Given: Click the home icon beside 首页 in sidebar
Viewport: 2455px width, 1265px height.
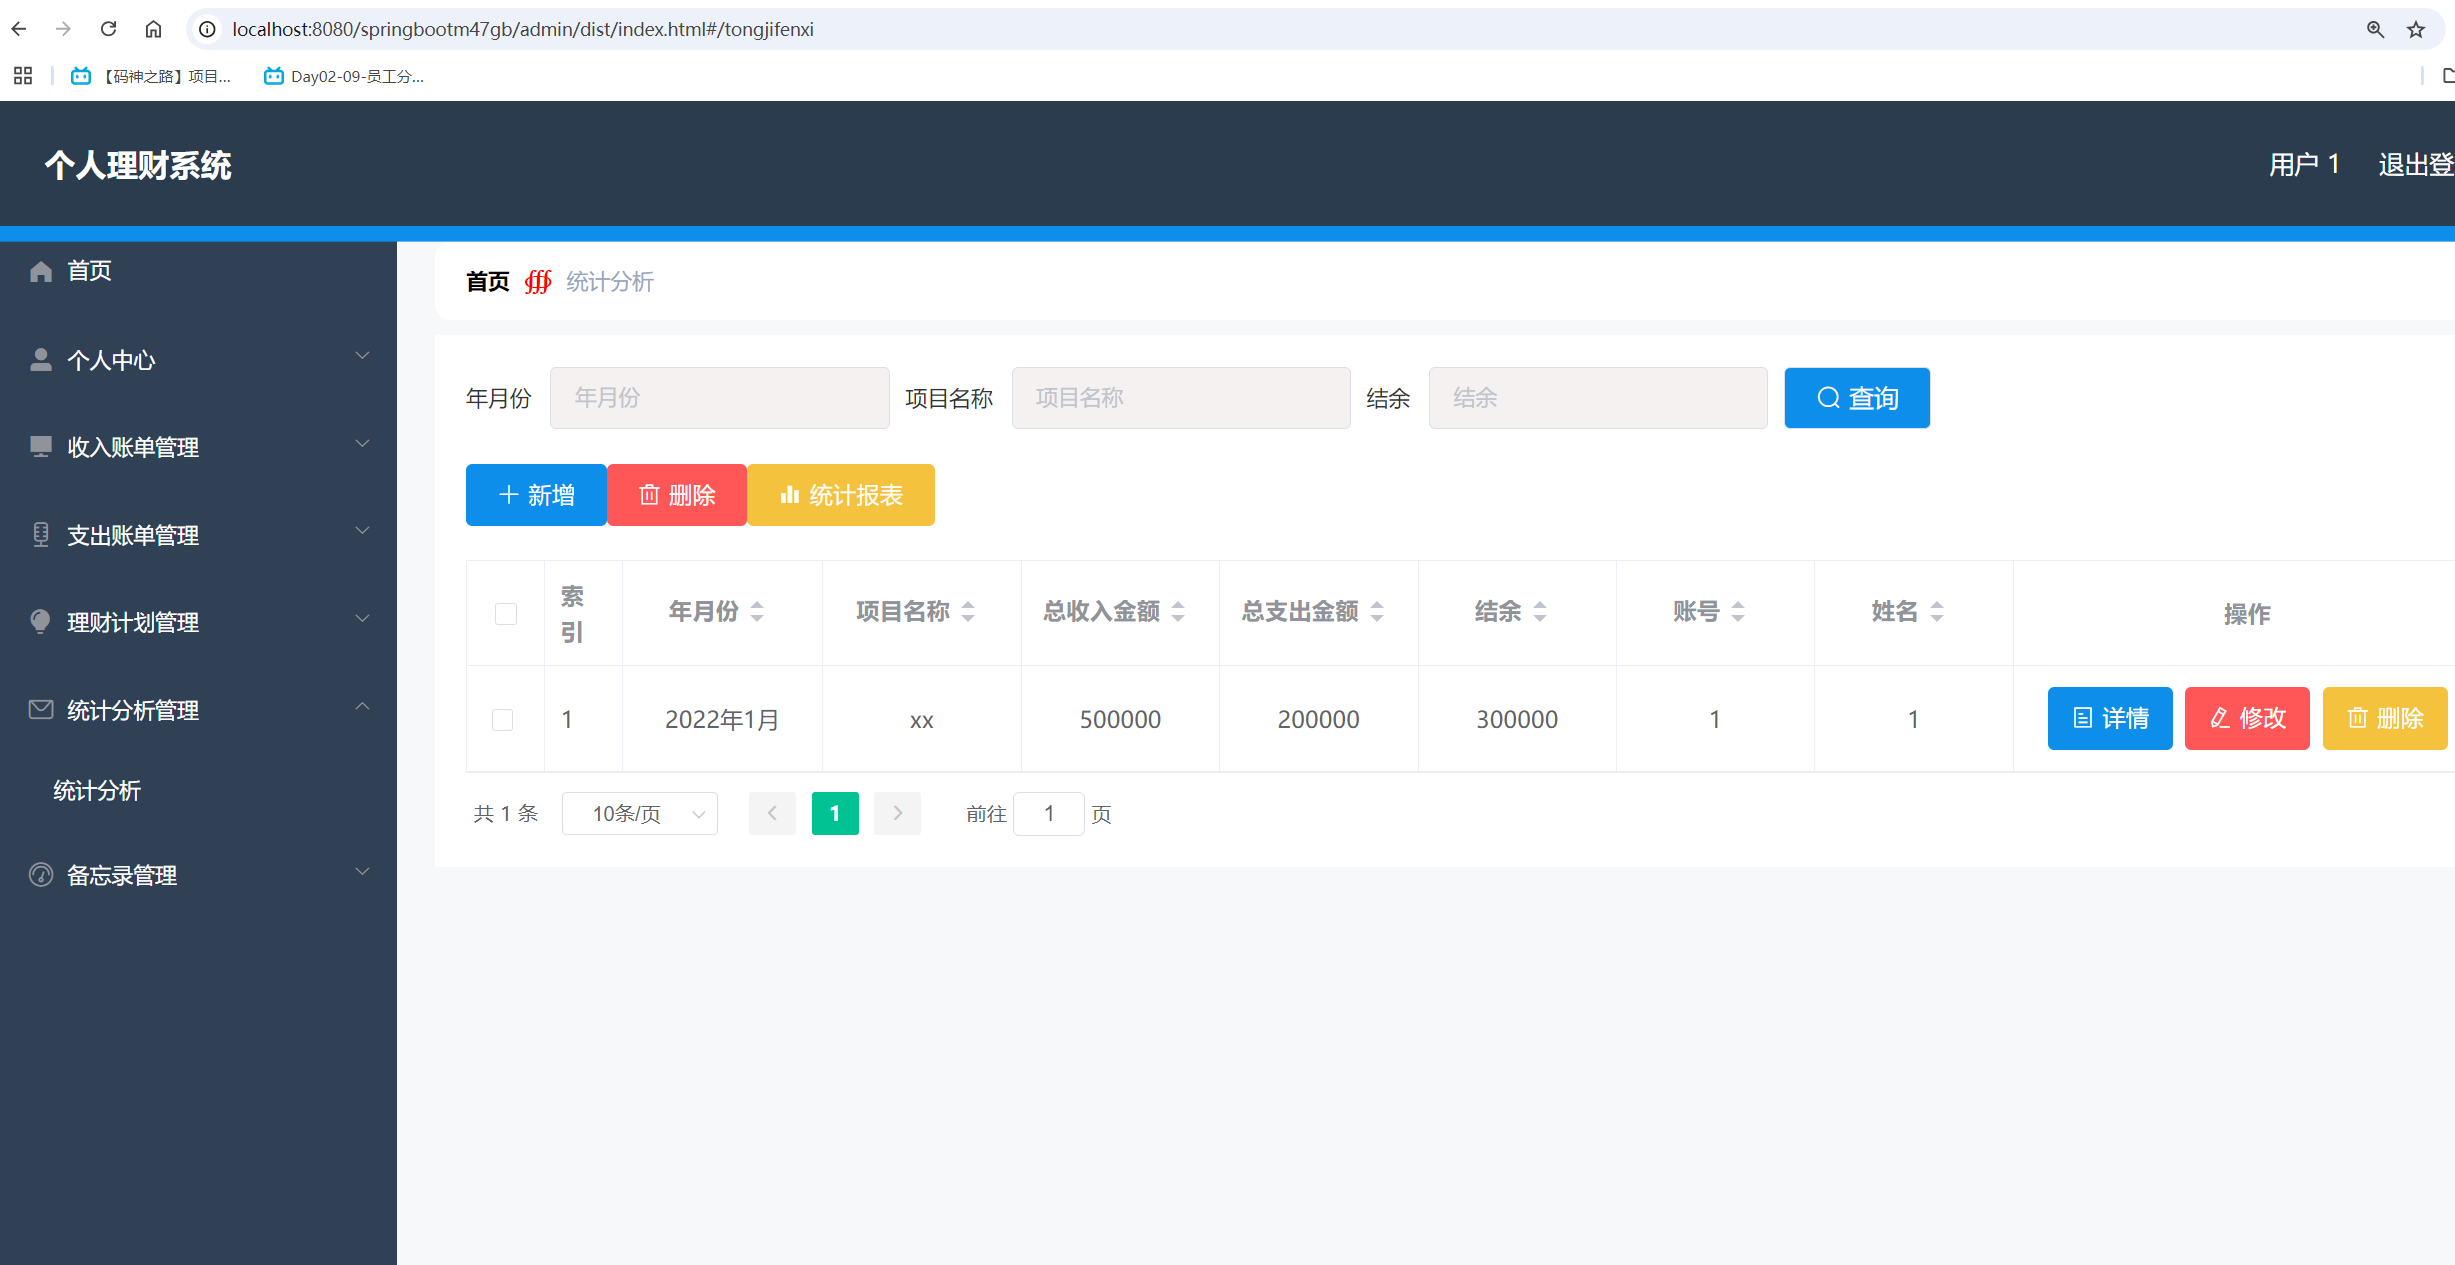Looking at the screenshot, I should coord(41,270).
